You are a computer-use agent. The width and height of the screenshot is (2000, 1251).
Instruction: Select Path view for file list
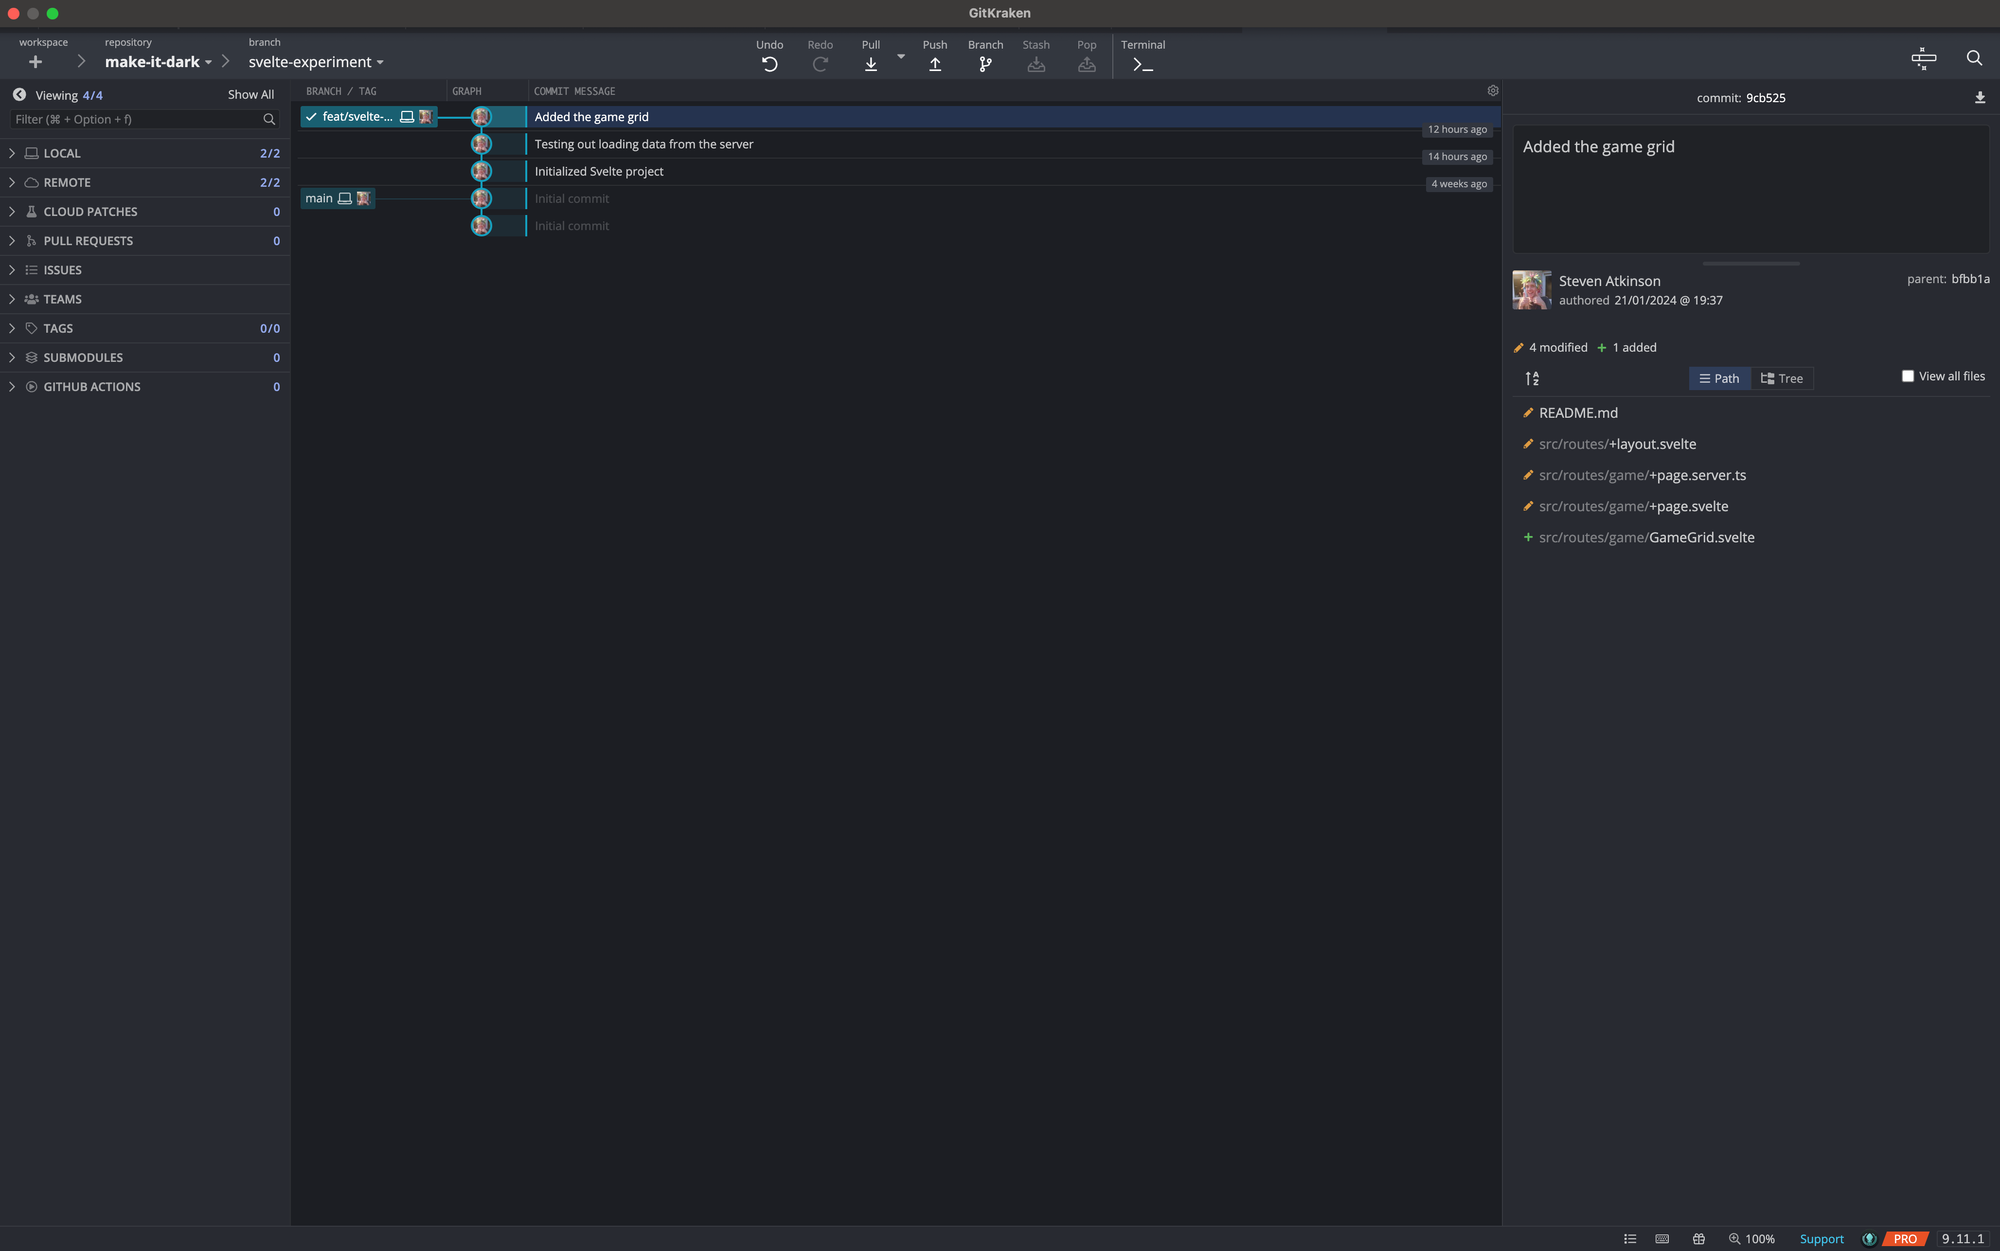(1719, 378)
